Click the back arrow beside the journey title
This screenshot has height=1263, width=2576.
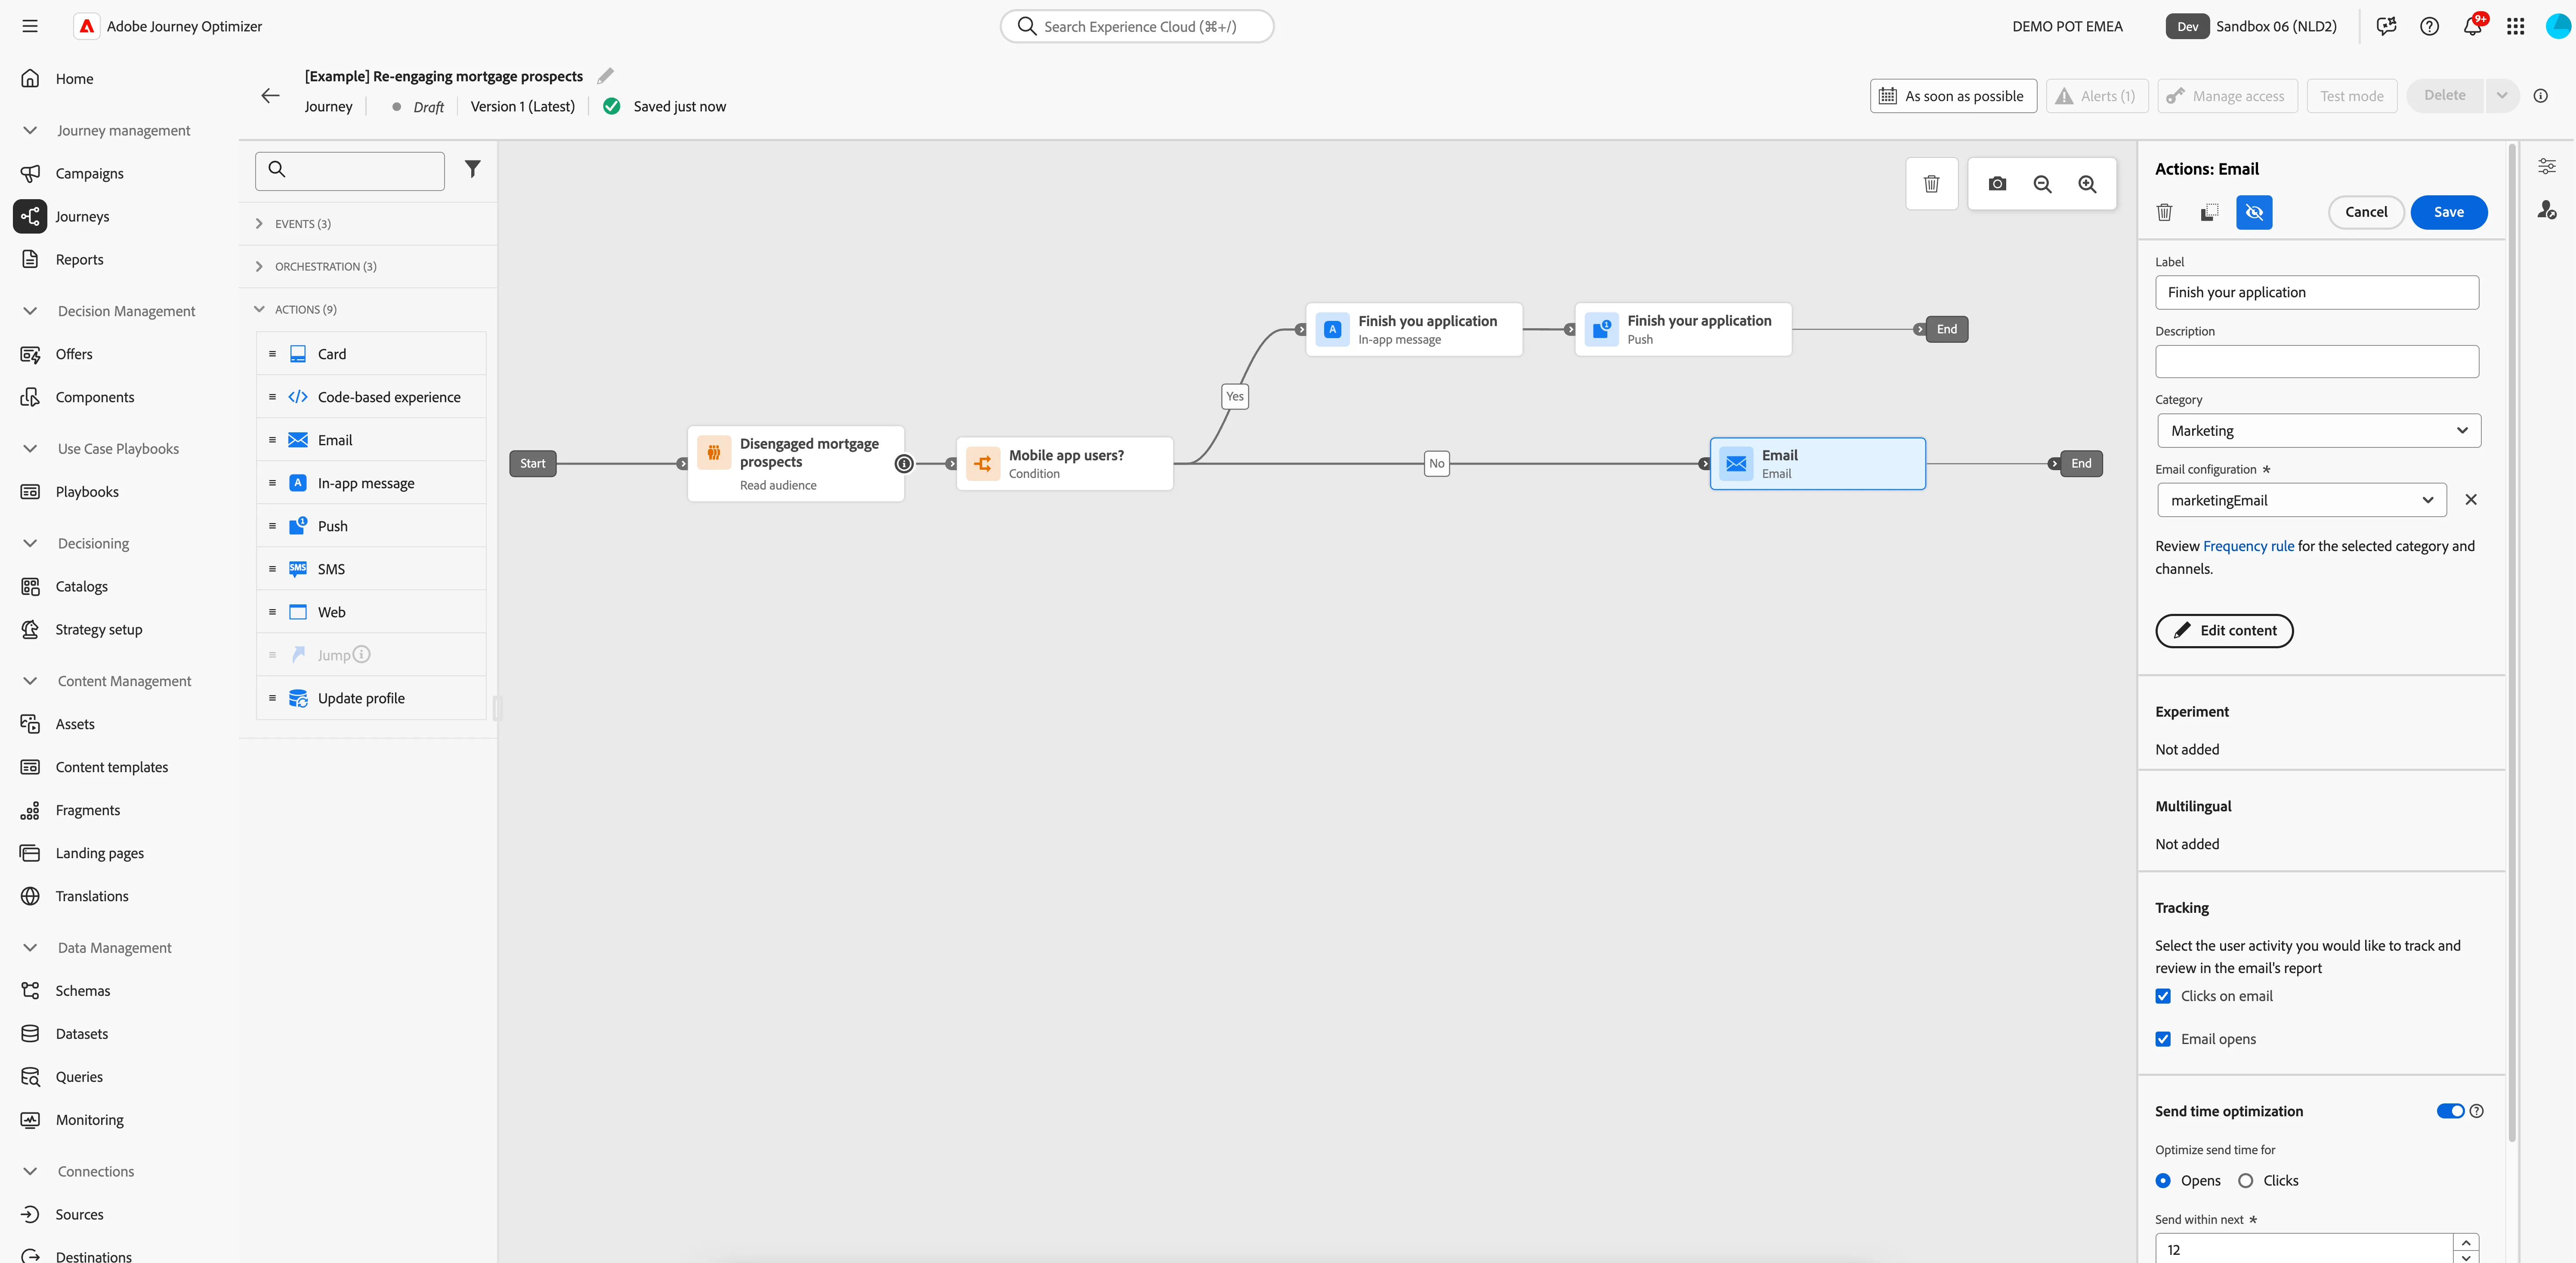(x=270, y=96)
